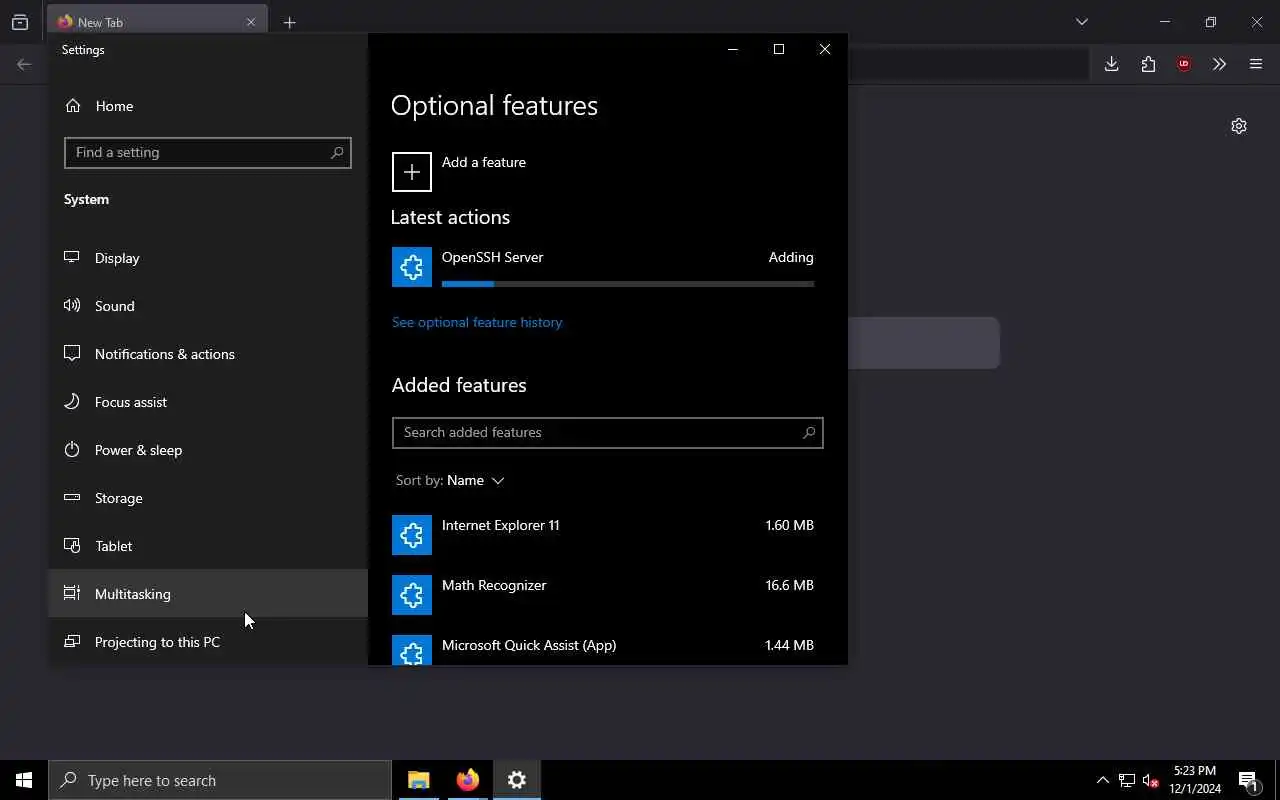The height and width of the screenshot is (800, 1280).
Task: Open Display settings
Action: 208,258
